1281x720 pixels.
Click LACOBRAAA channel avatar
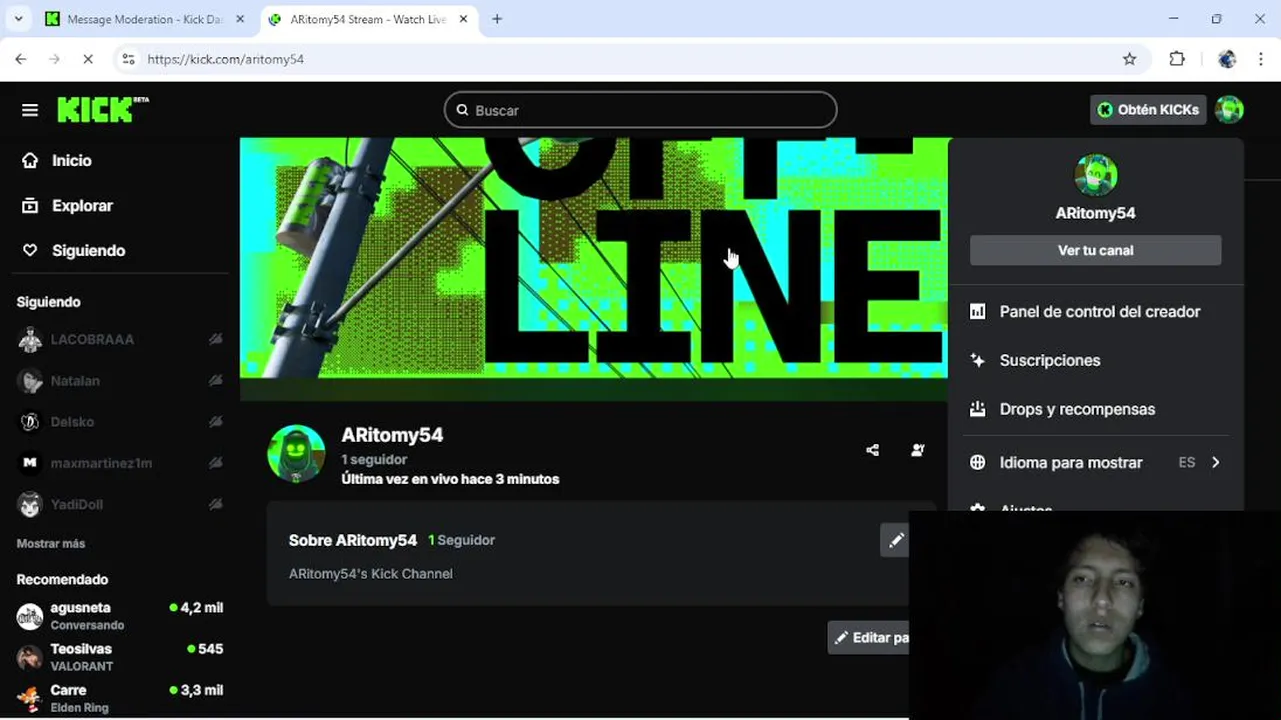pos(30,339)
